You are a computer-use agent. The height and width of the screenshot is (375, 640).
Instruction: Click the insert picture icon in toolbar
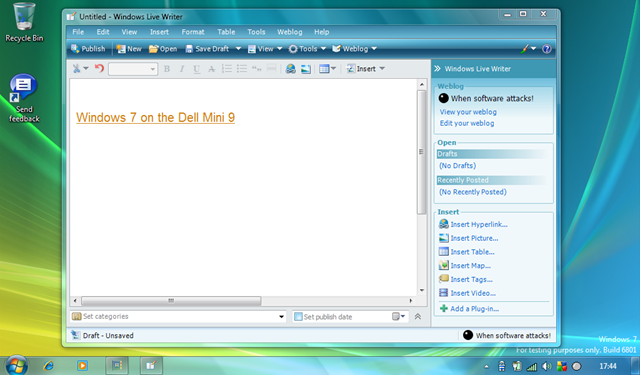(x=306, y=69)
